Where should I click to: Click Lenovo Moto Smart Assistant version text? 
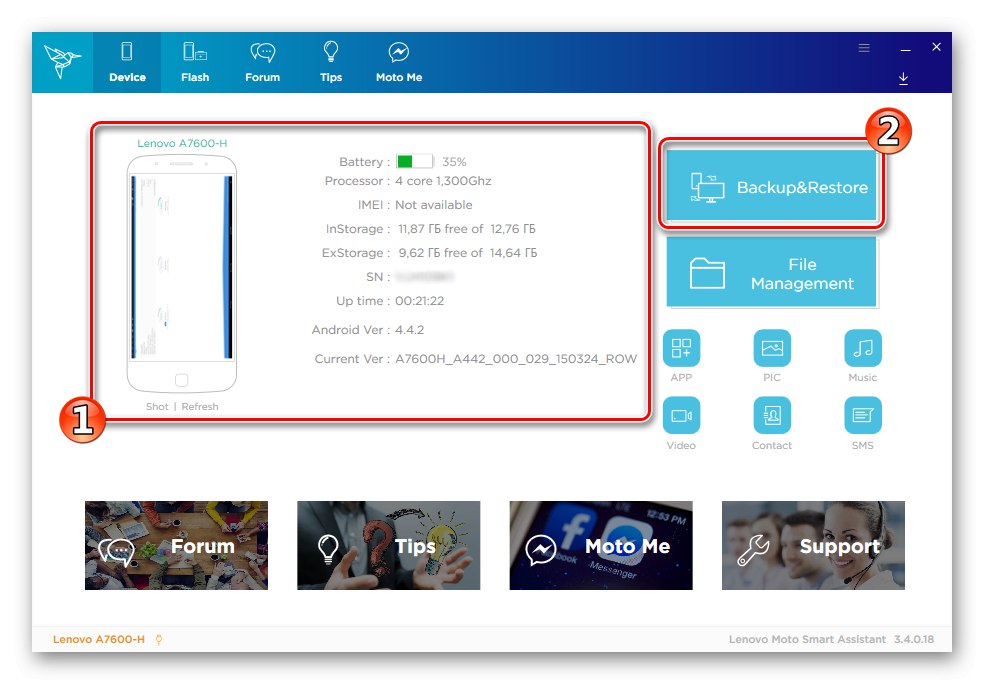click(x=831, y=639)
